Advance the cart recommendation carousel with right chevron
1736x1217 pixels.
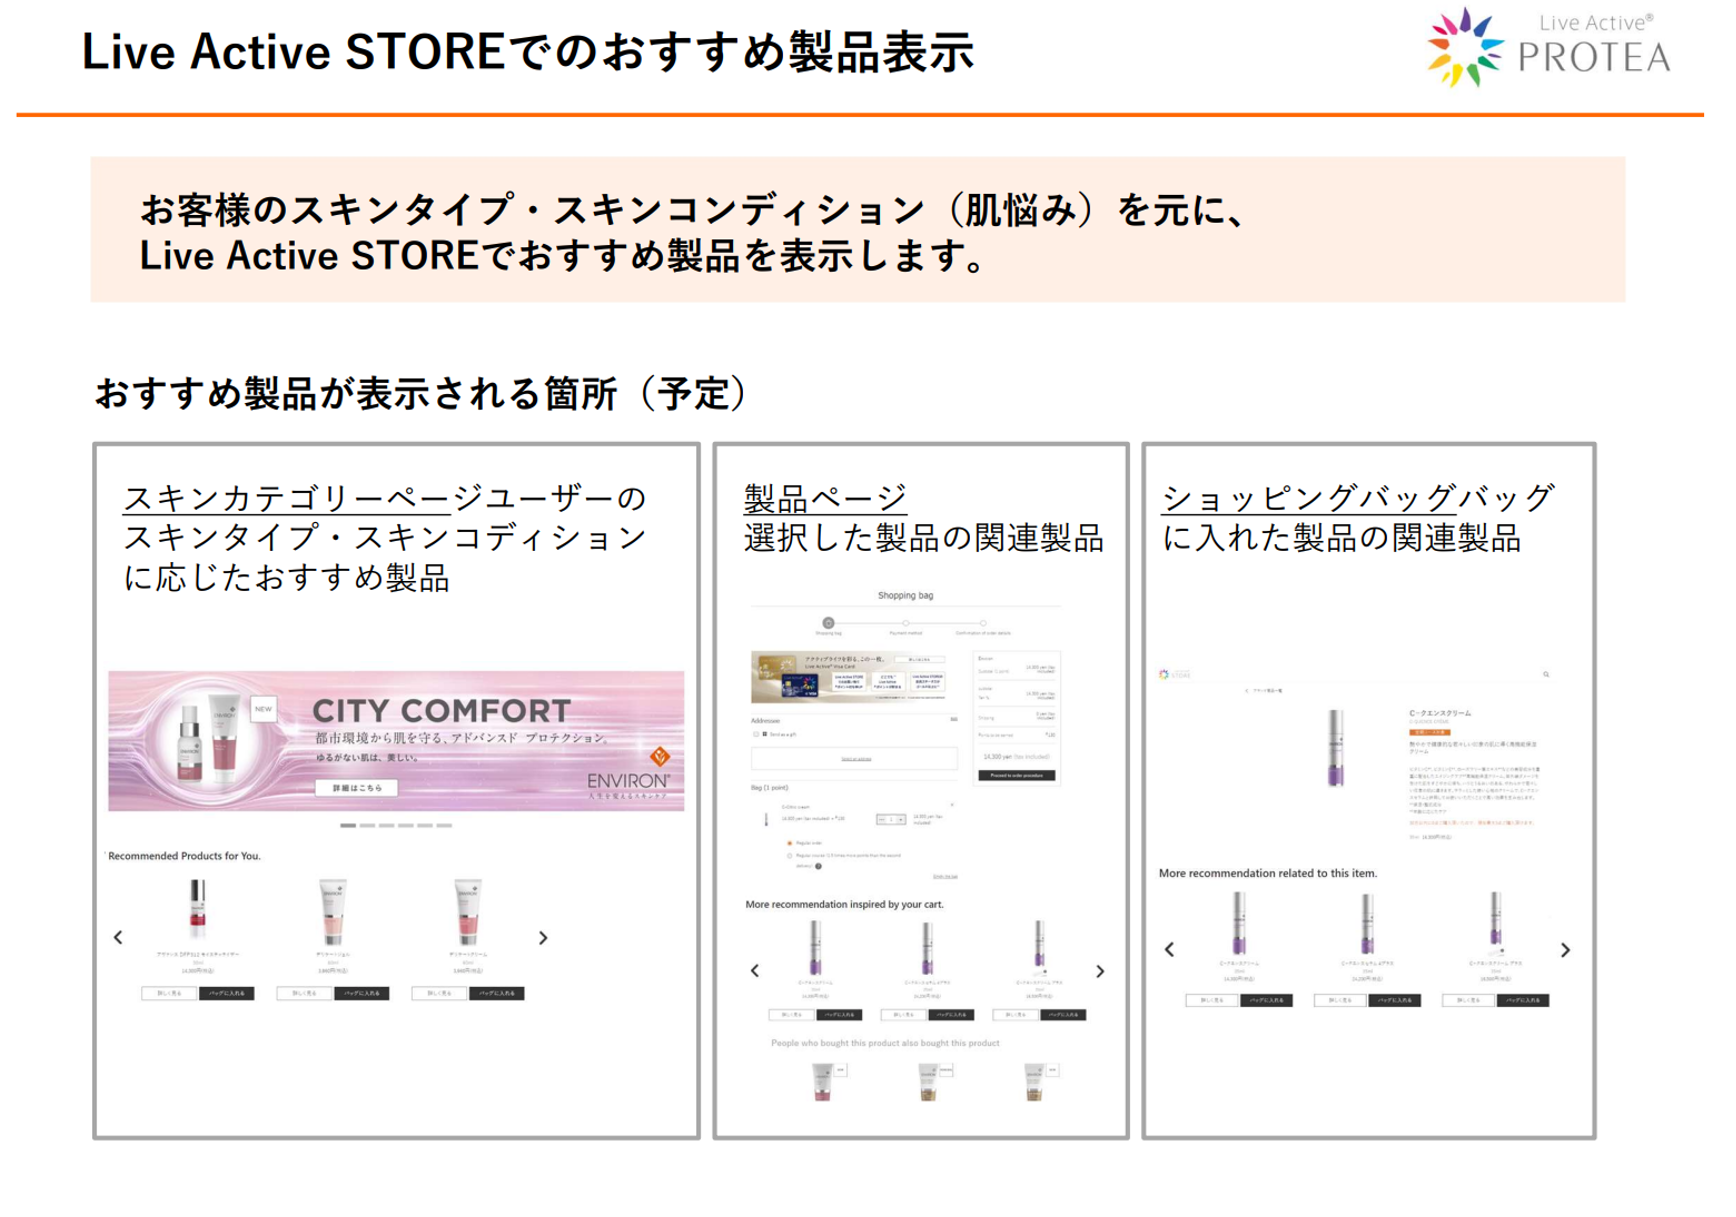point(1100,971)
